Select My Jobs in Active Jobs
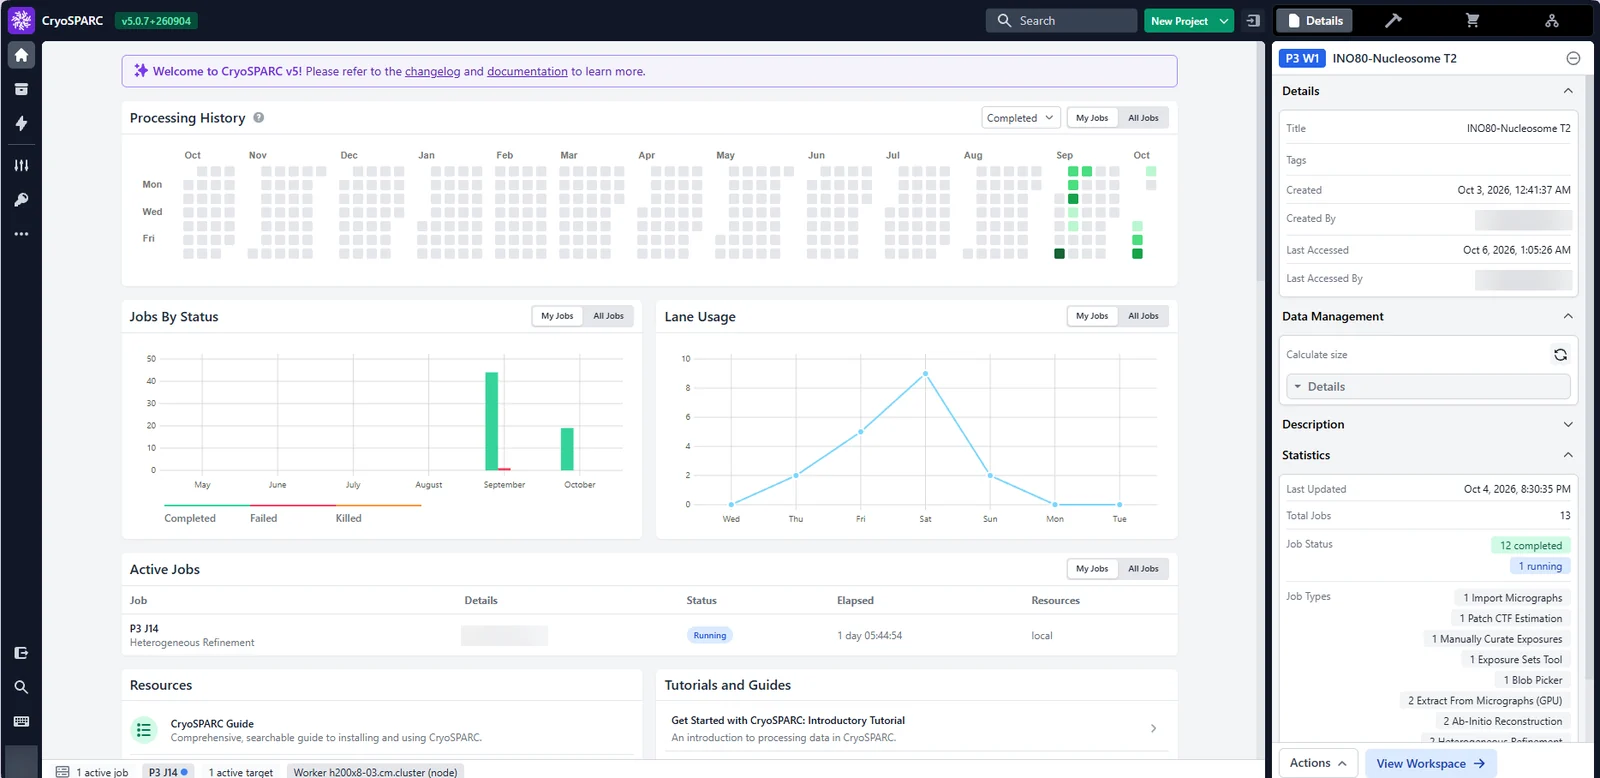The image size is (1600, 778). point(1092,569)
